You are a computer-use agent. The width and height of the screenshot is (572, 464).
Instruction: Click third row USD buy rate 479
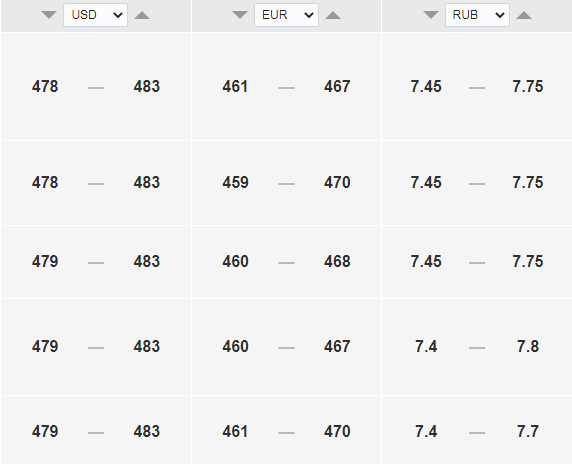tap(45, 262)
